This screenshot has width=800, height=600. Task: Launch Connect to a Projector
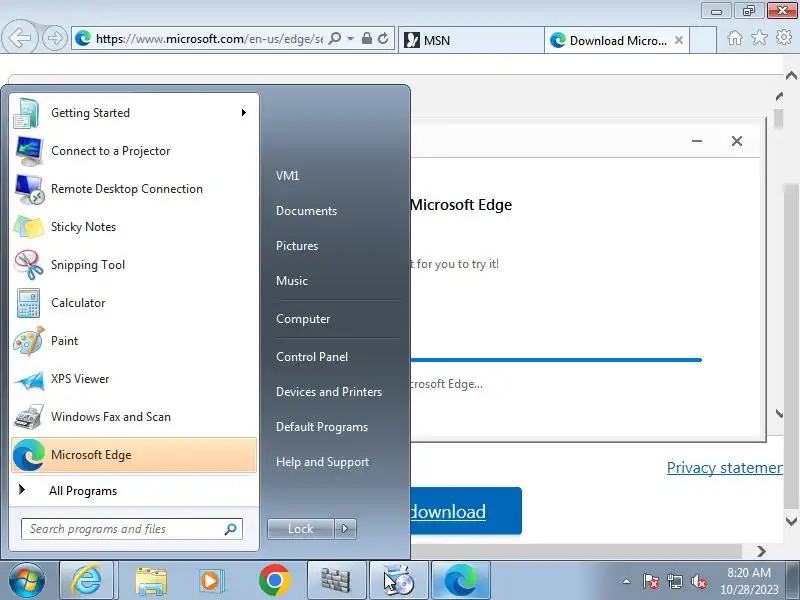click(133, 151)
